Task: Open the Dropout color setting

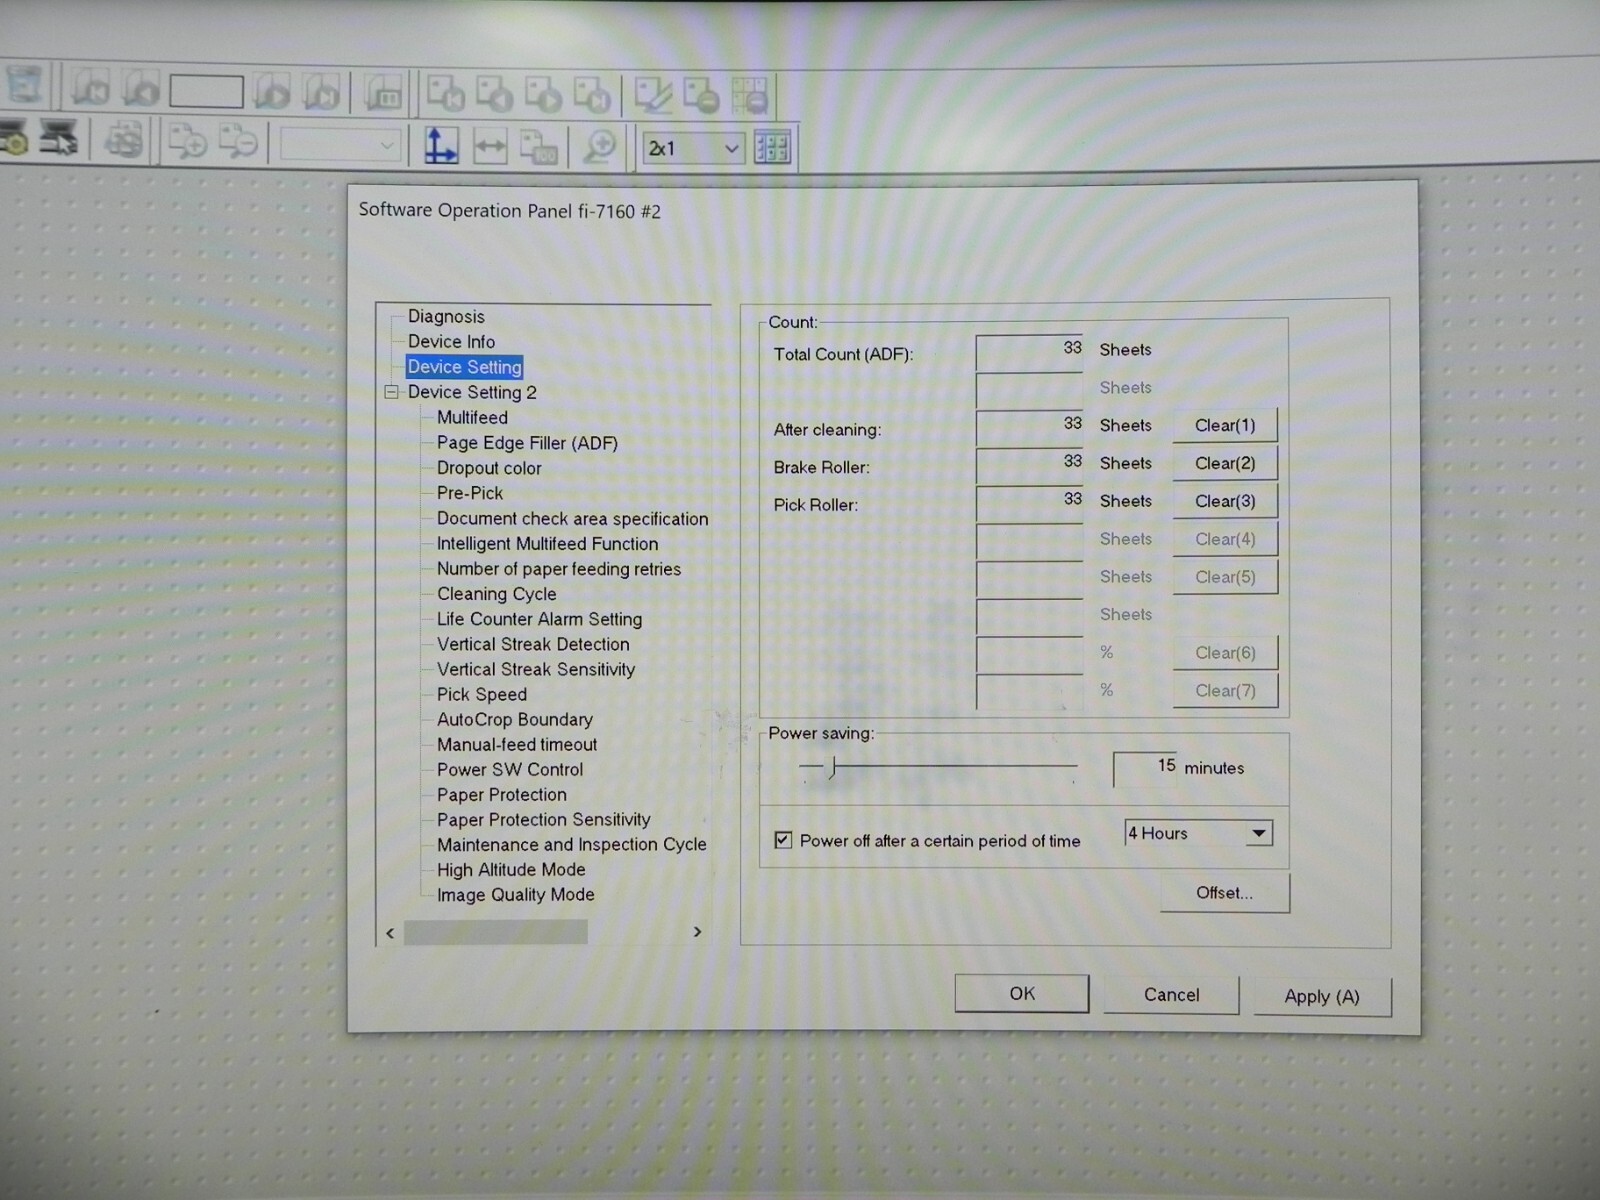Action: click(x=489, y=467)
